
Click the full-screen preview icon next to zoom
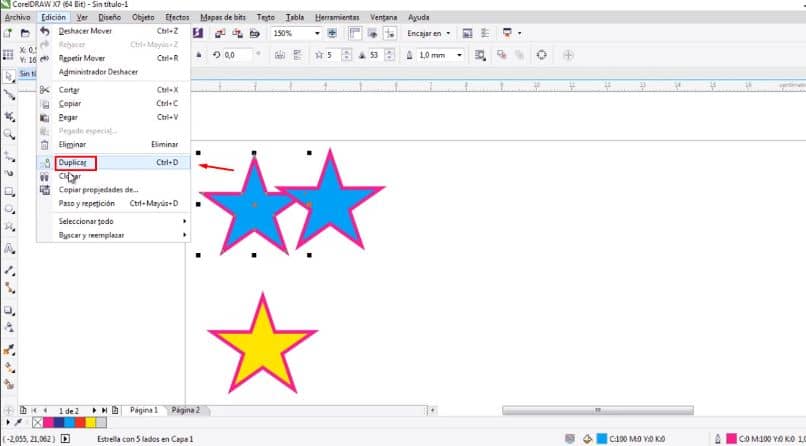point(332,33)
